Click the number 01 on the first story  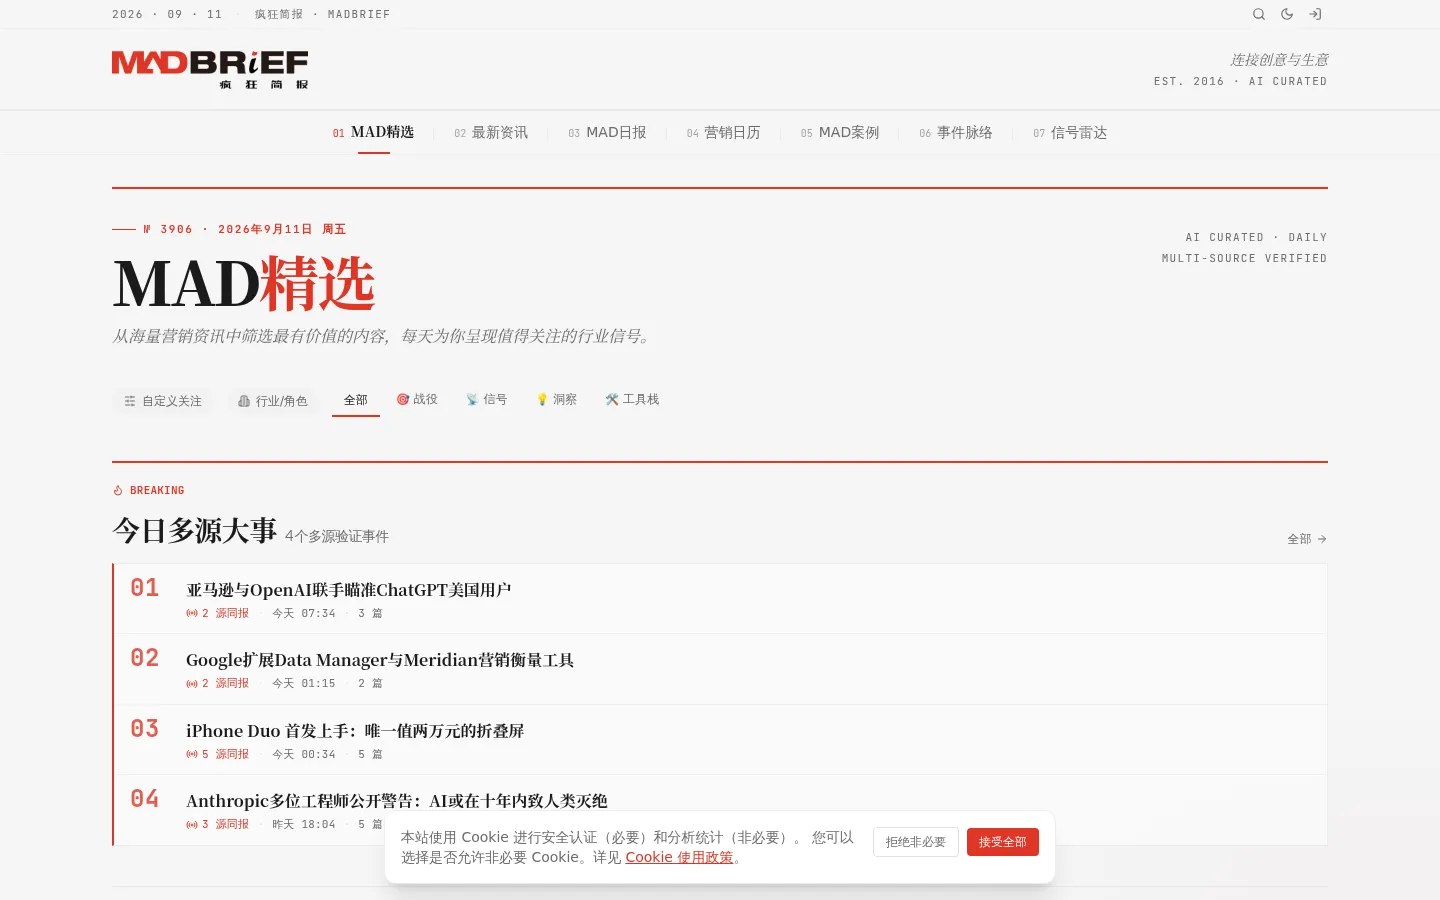pos(145,588)
